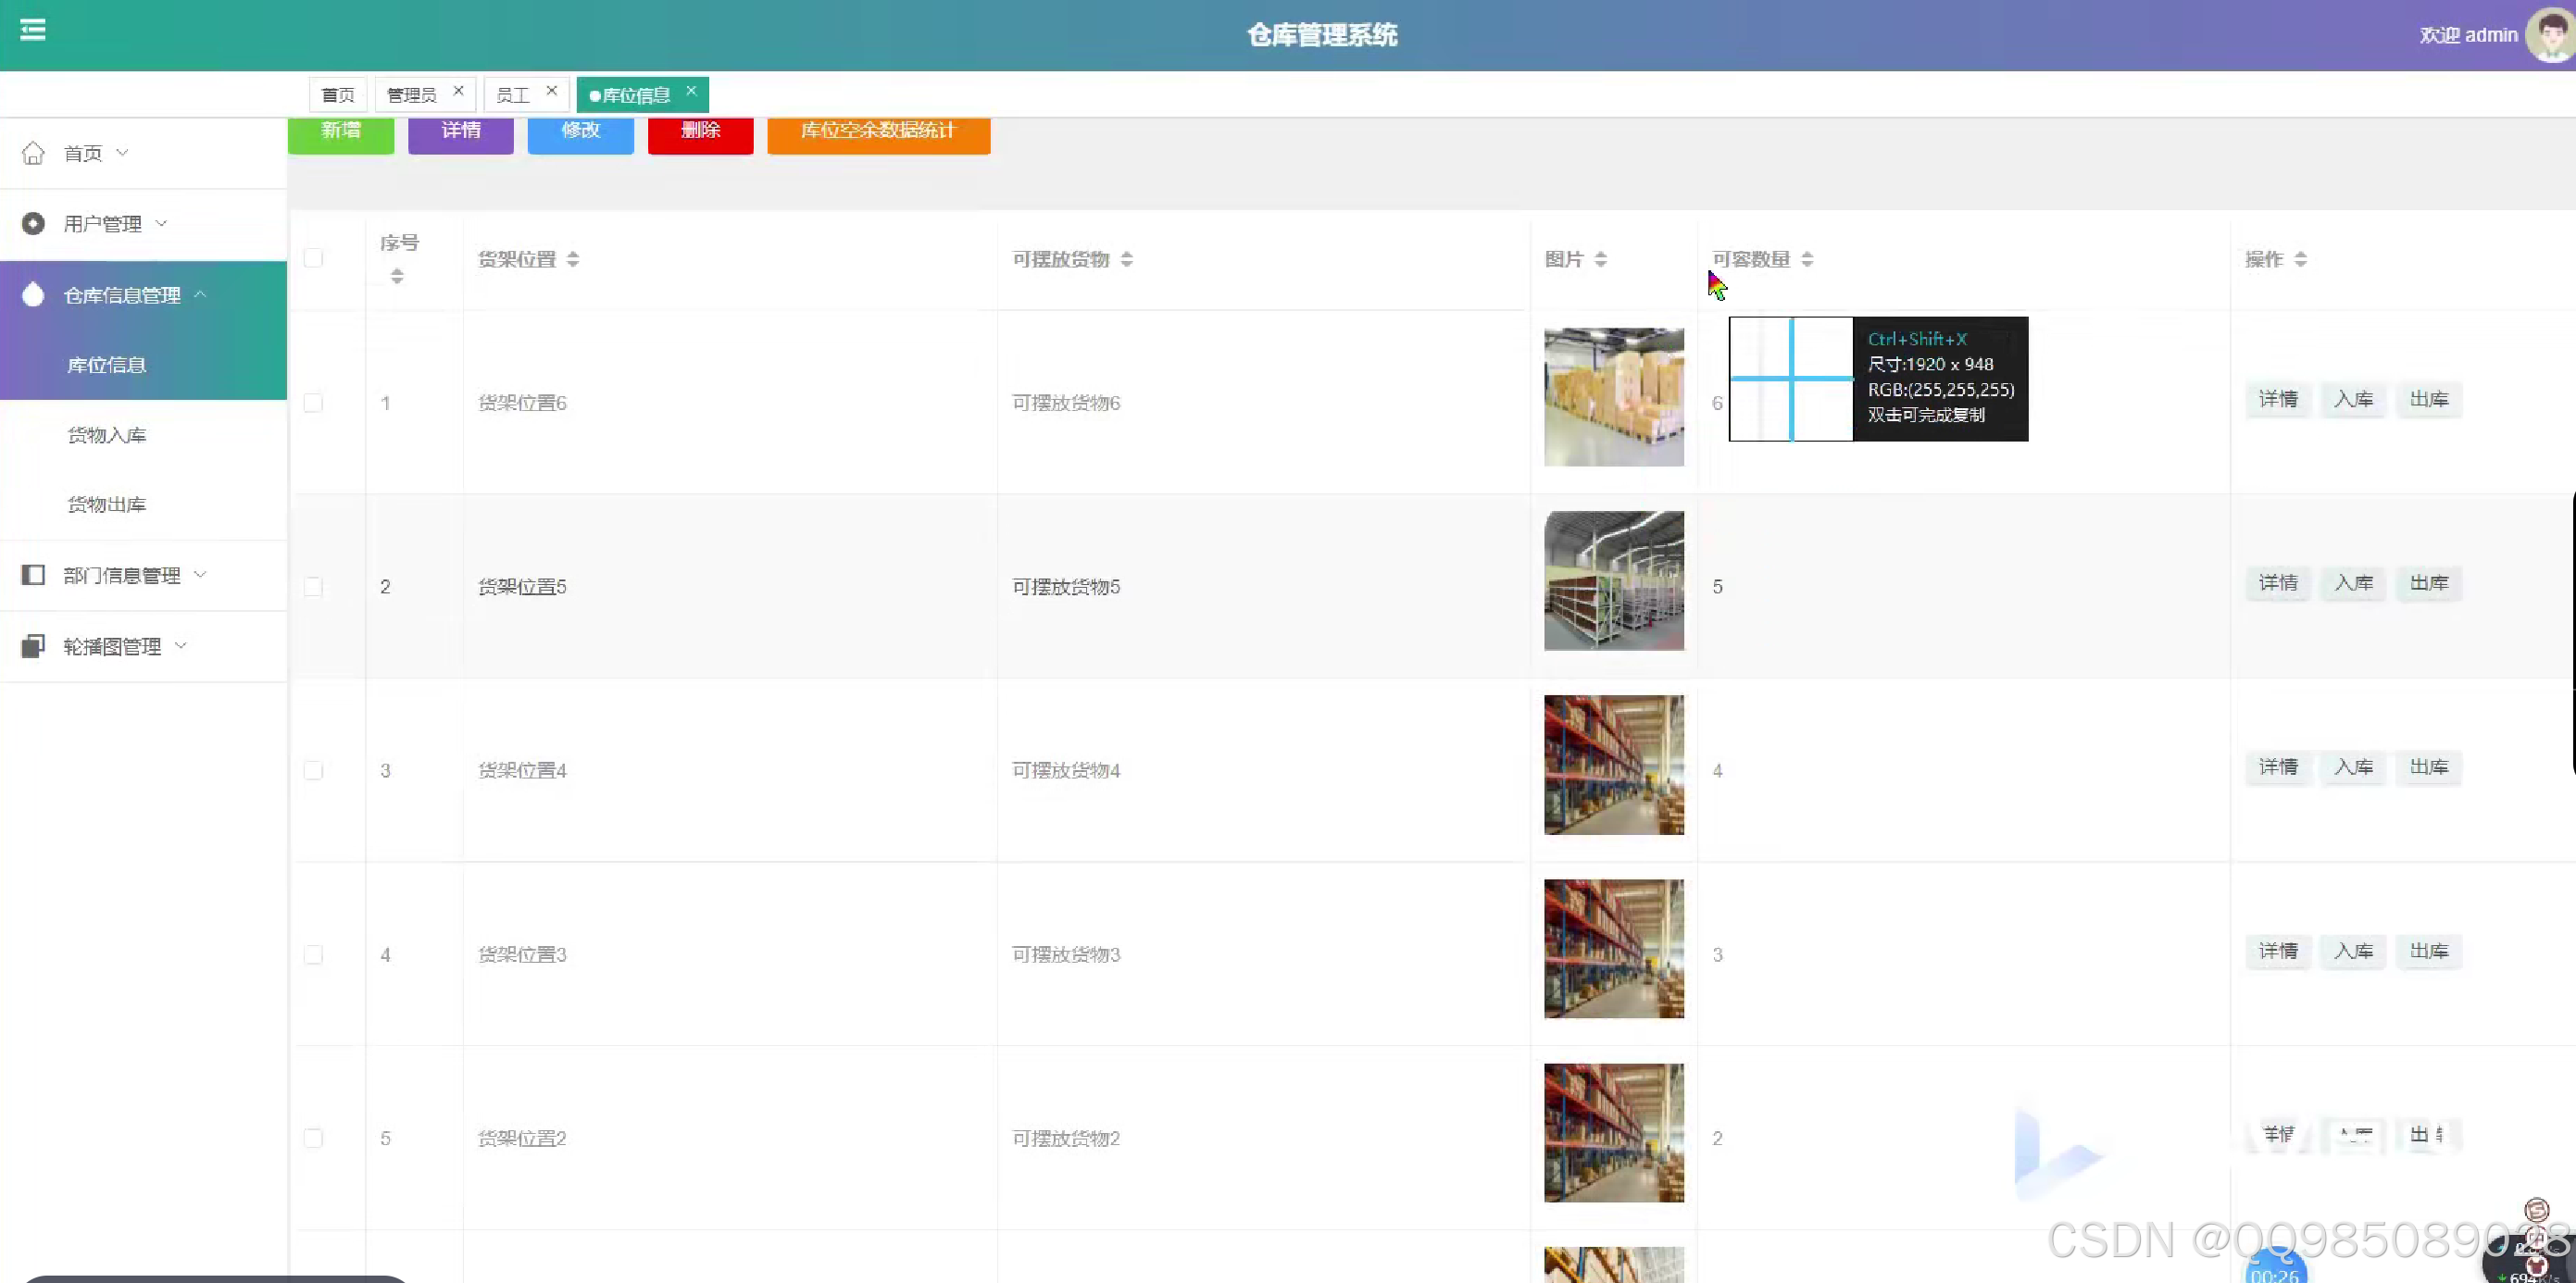The height and width of the screenshot is (1283, 2576).
Task: Close the 管理员 tab
Action: [458, 91]
